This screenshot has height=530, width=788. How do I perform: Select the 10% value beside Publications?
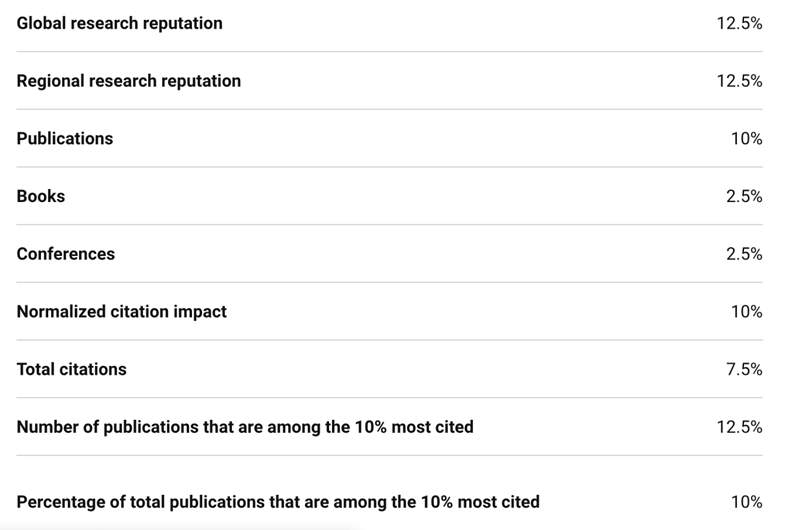(x=746, y=139)
